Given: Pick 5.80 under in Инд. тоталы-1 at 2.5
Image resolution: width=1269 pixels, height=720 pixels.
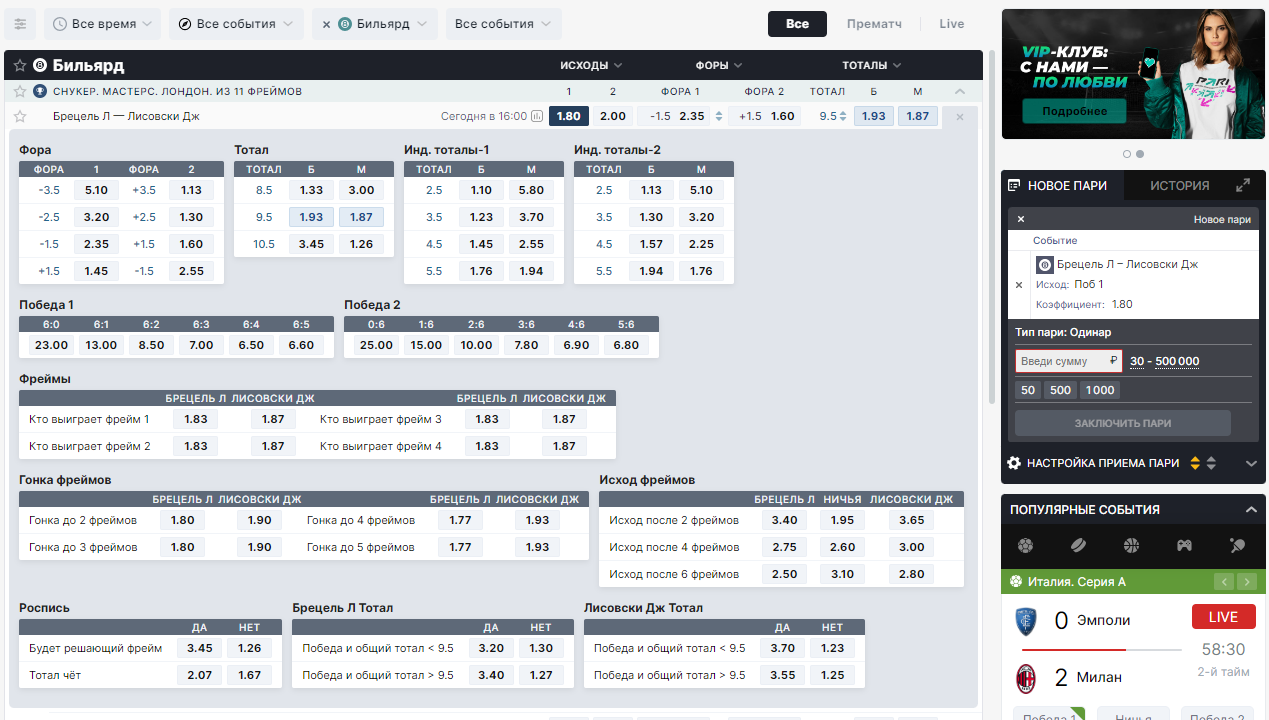Looking at the screenshot, I should click(x=531, y=190).
